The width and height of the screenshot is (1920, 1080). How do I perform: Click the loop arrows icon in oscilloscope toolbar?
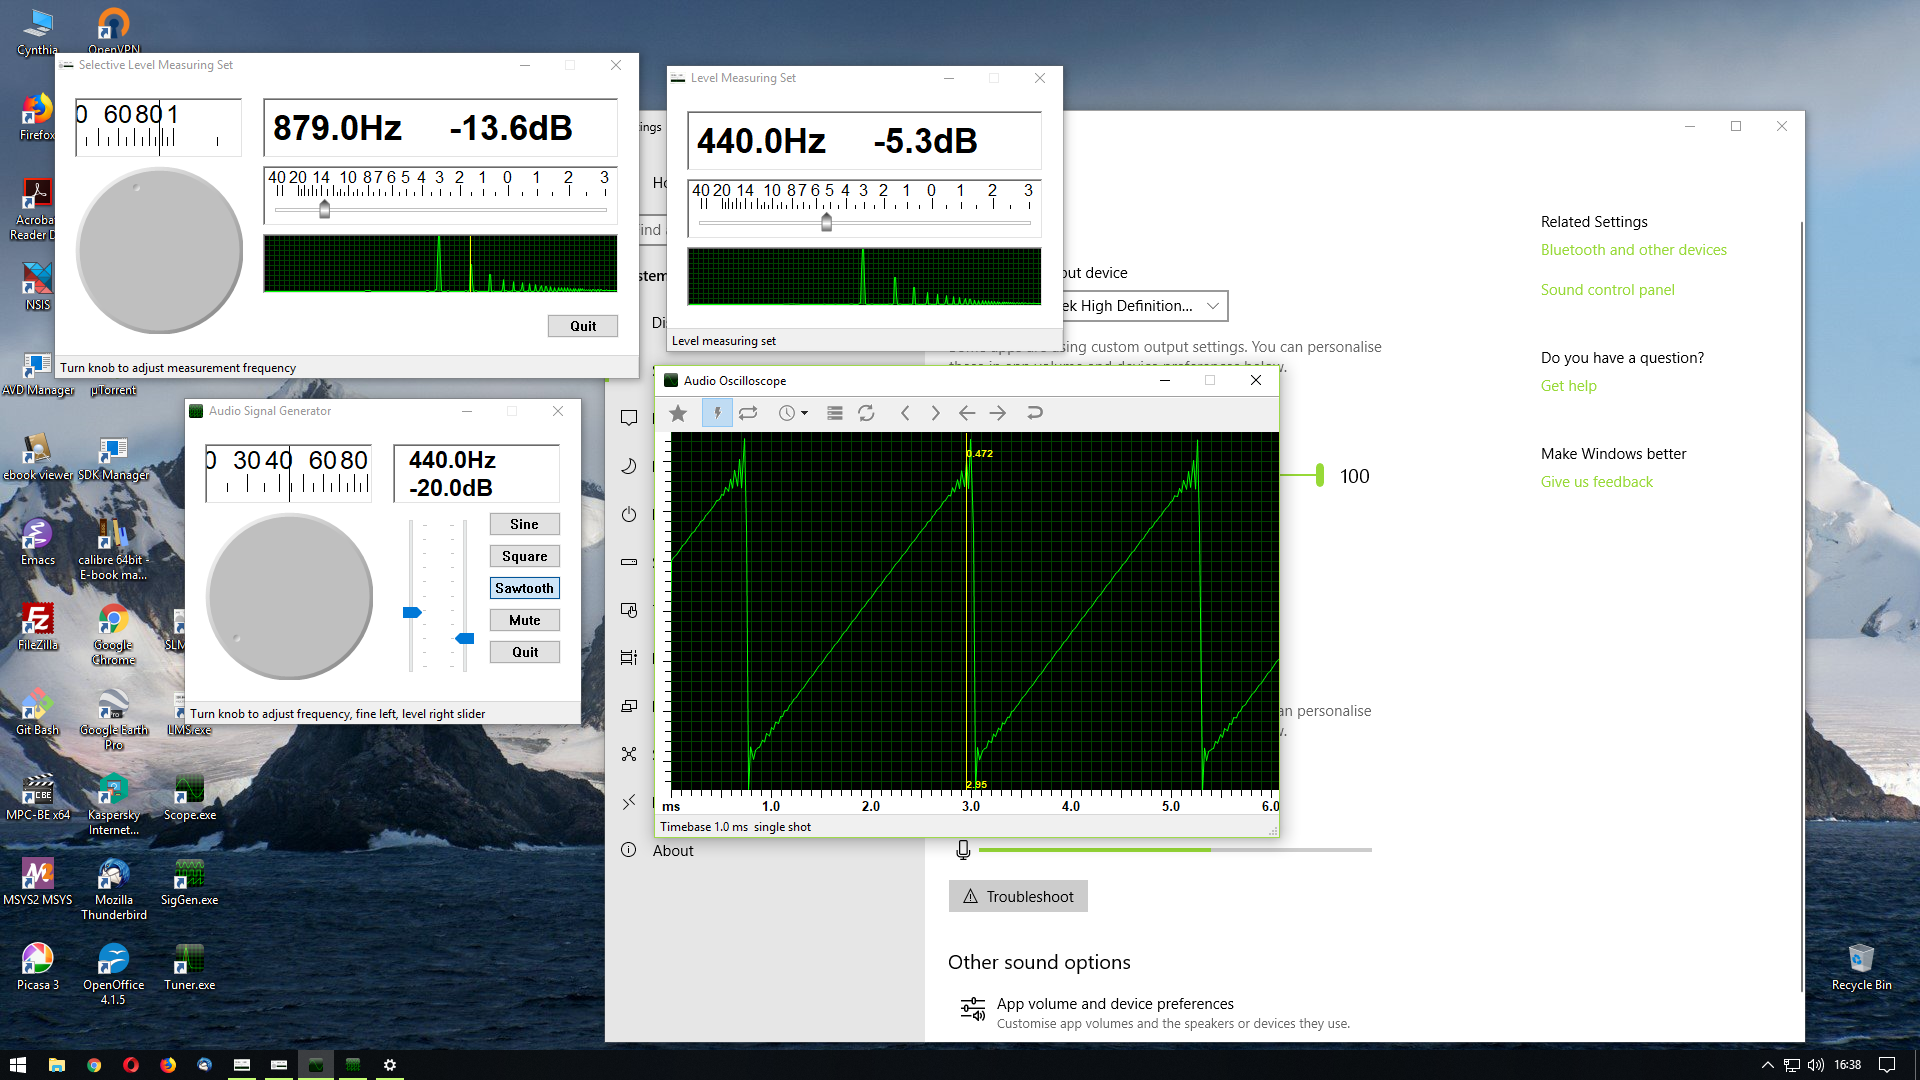coord(748,413)
